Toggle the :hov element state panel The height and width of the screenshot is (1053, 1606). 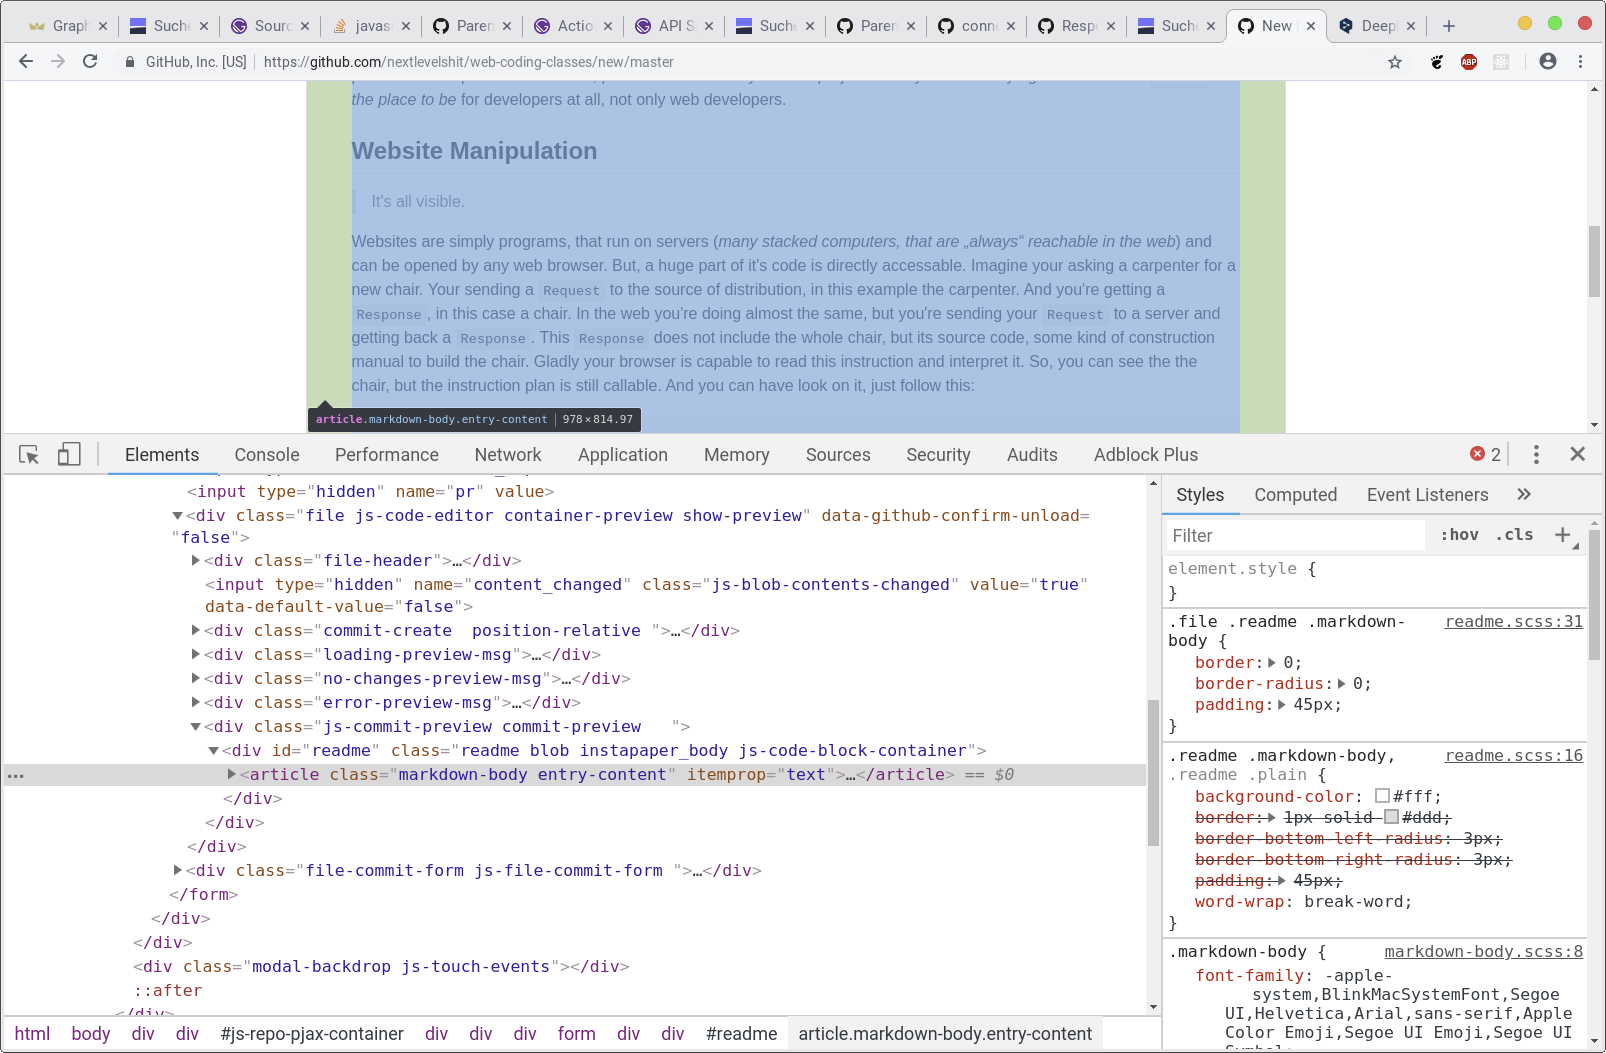coord(1459,535)
